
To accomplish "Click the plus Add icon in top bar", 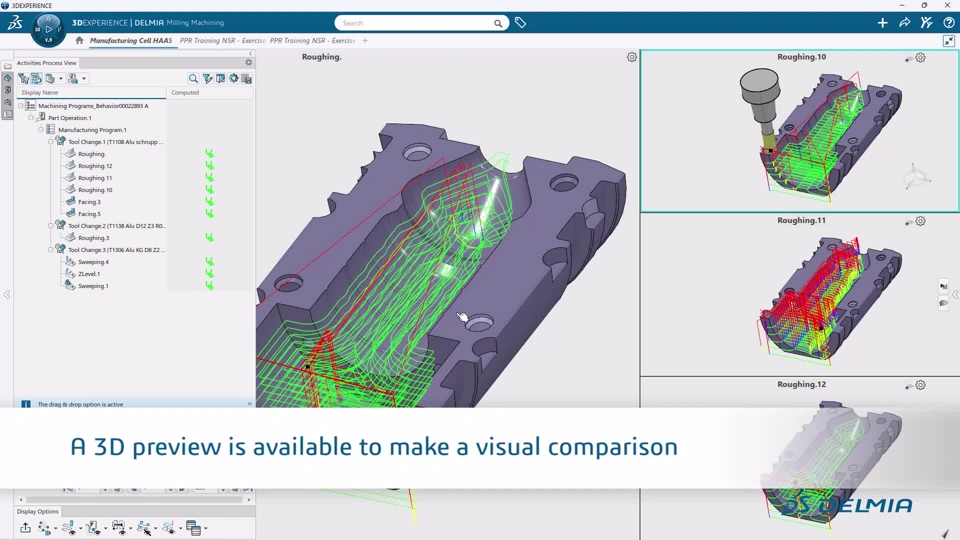I will (x=882, y=23).
